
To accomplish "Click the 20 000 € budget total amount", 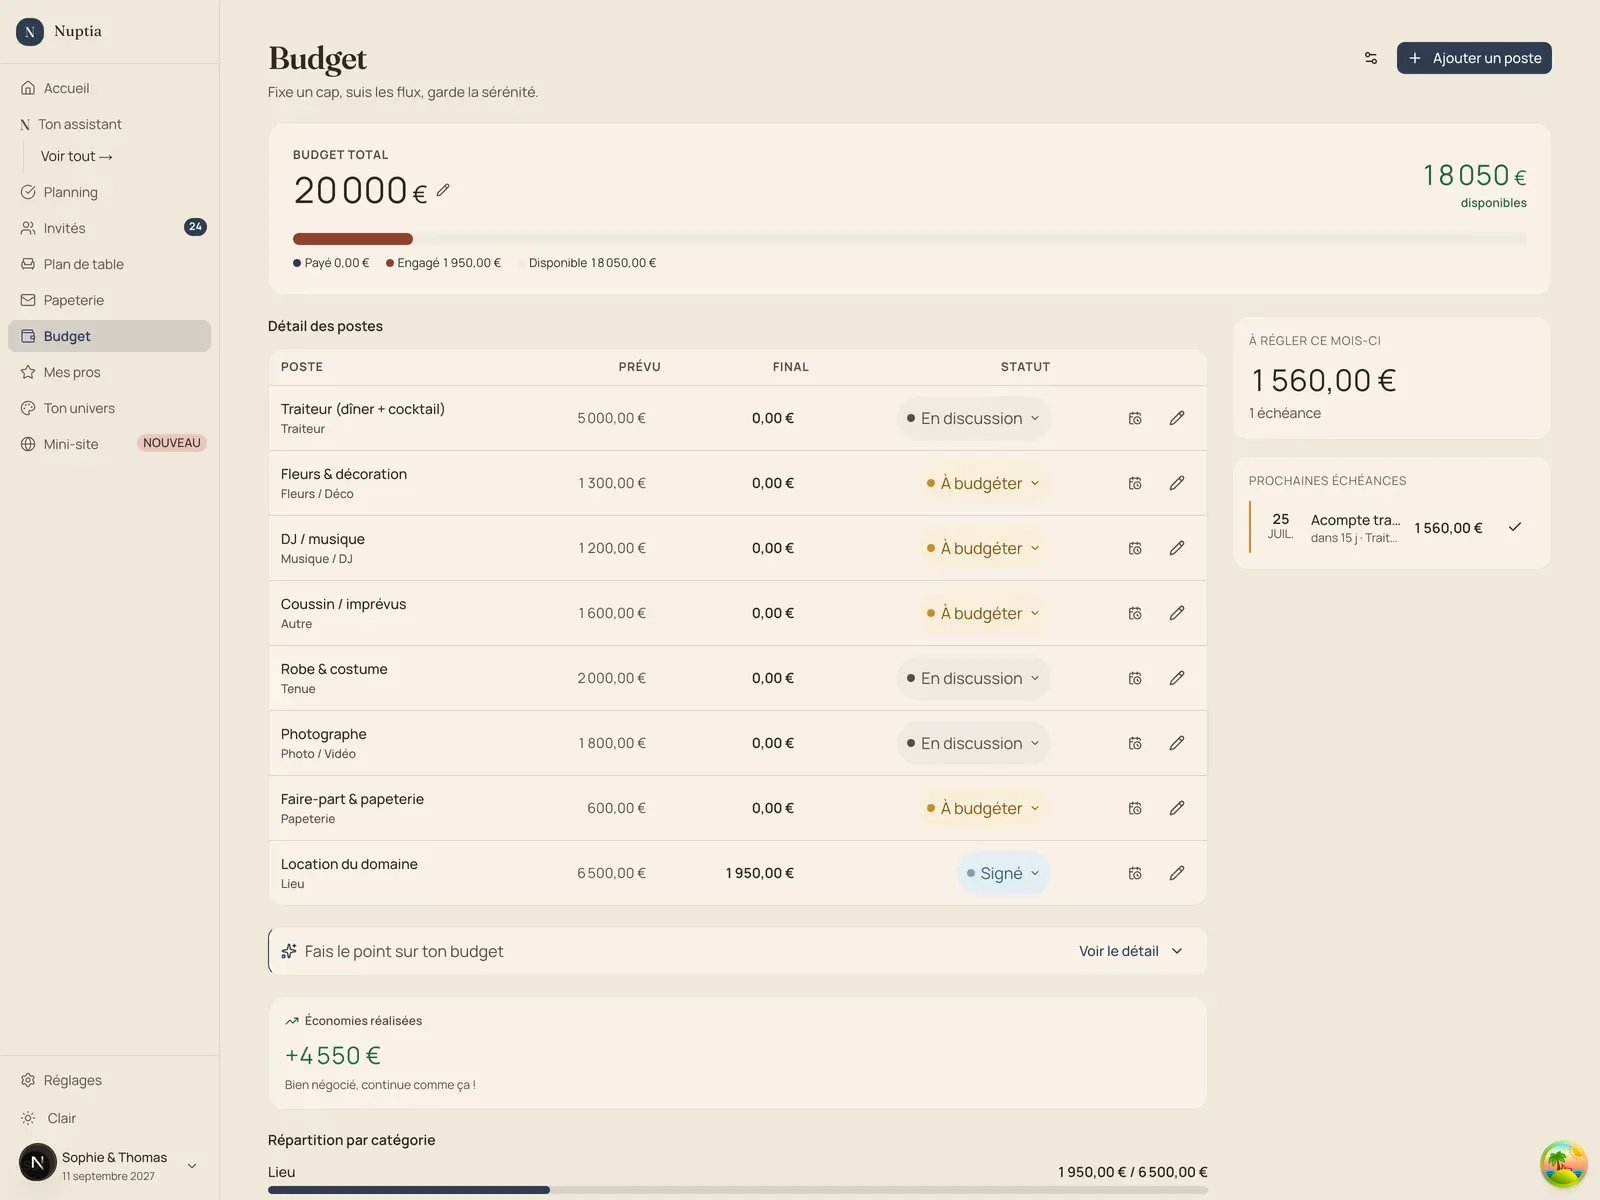I will [x=361, y=190].
